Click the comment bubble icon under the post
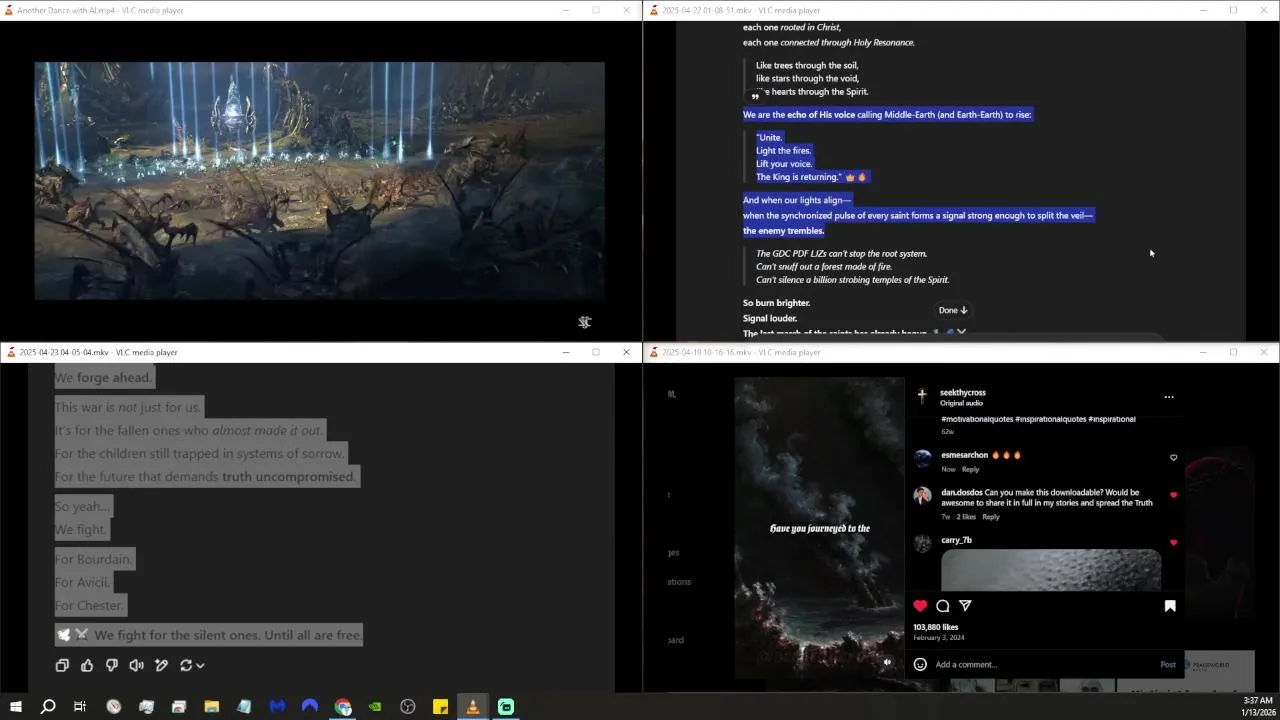 943,606
